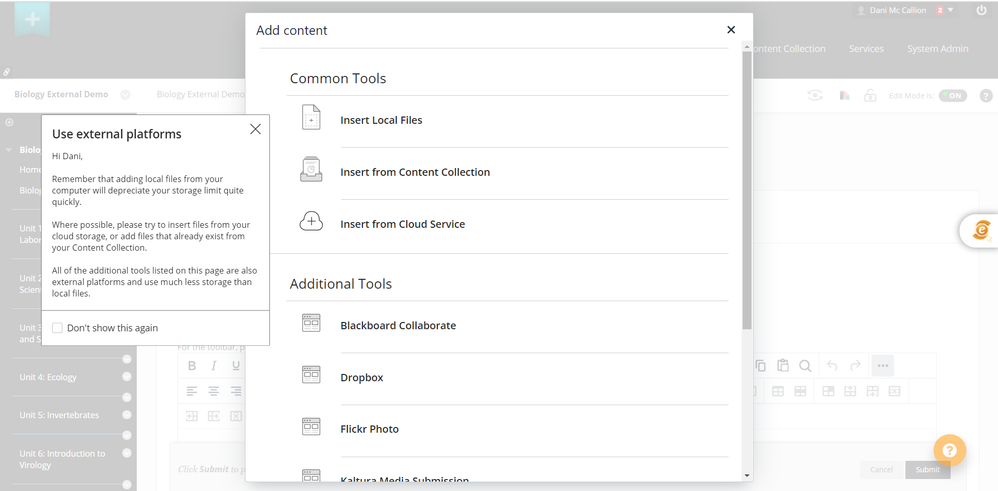This screenshot has width=998, height=491.
Task: Click the Add content dialog scrollbar thumb
Action: click(747, 190)
